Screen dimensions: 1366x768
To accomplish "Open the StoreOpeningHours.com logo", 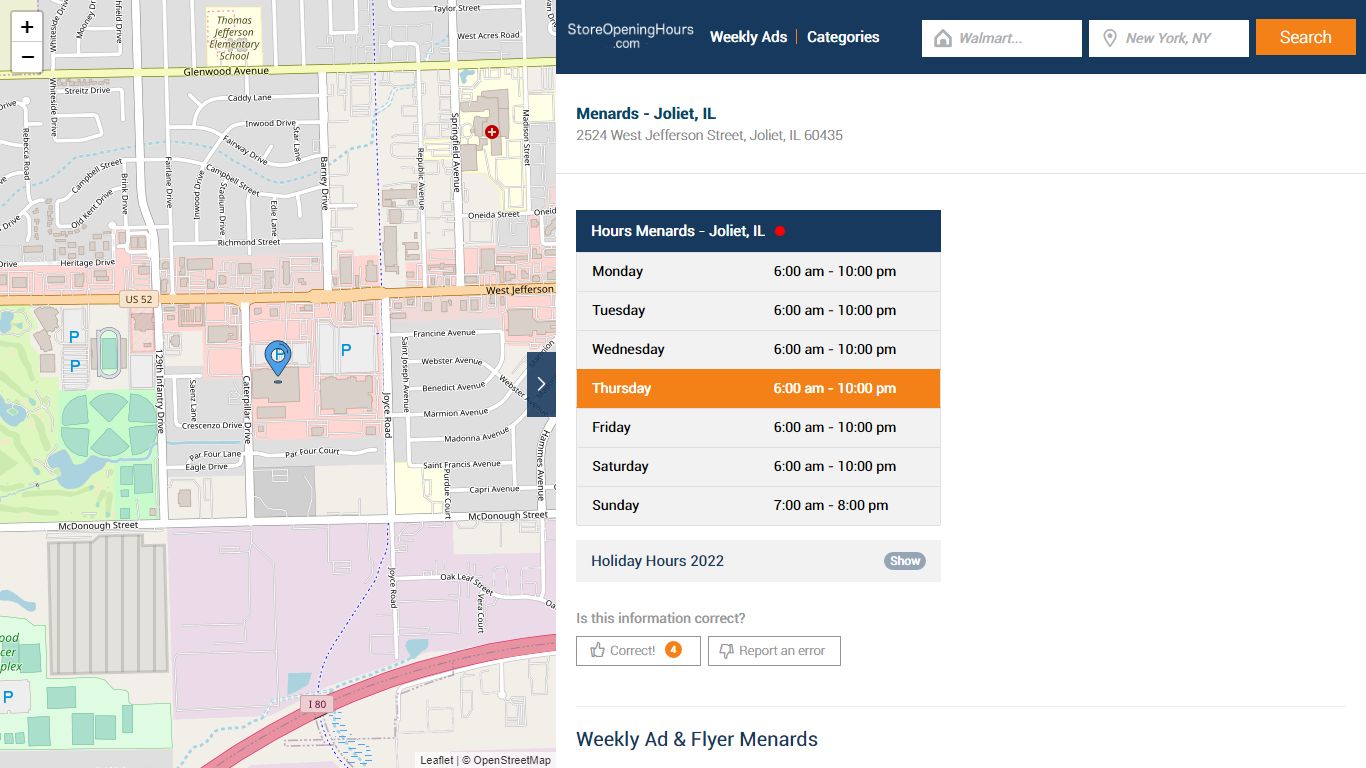I will (x=630, y=36).
